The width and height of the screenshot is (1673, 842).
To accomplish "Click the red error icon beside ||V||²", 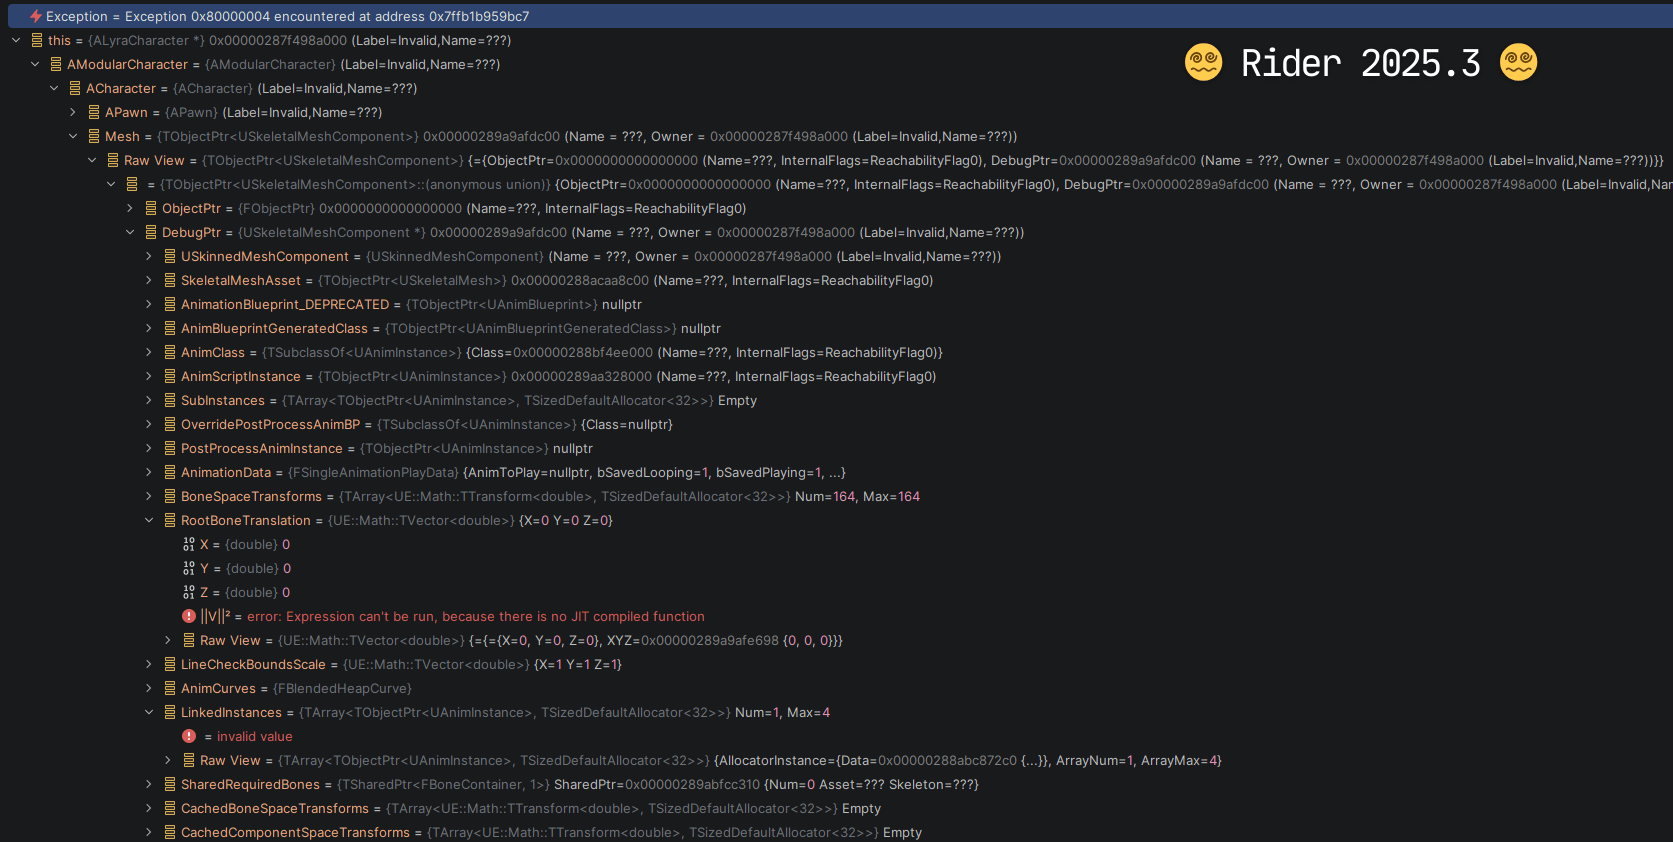I will point(189,617).
